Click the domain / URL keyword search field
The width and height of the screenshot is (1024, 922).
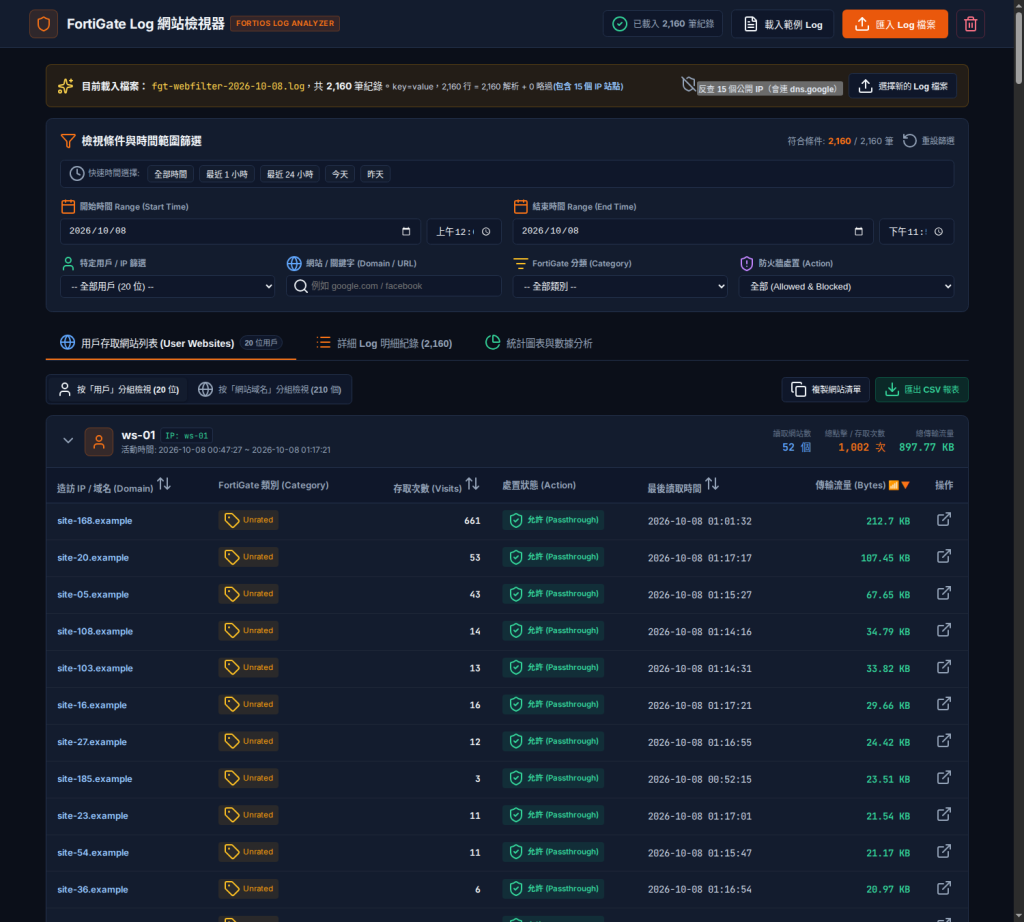[x=394, y=286]
